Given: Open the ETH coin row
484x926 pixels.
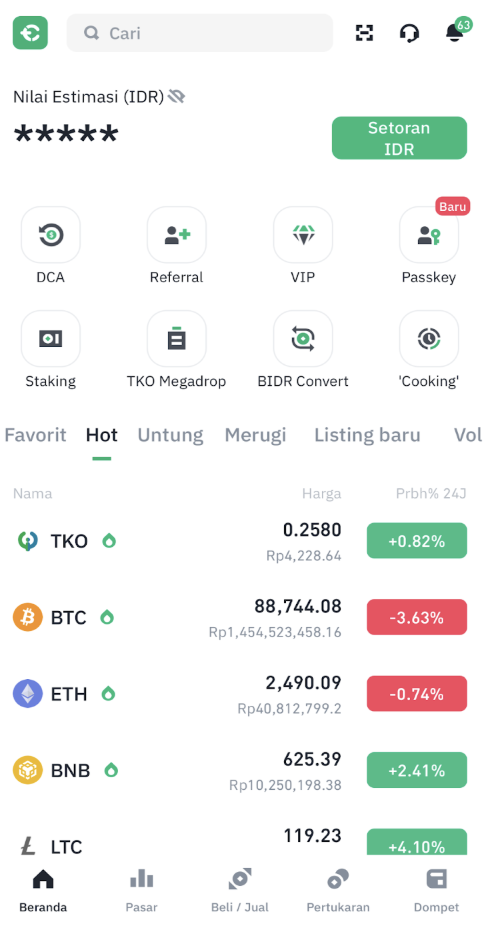Looking at the screenshot, I should pyautogui.click(x=242, y=694).
